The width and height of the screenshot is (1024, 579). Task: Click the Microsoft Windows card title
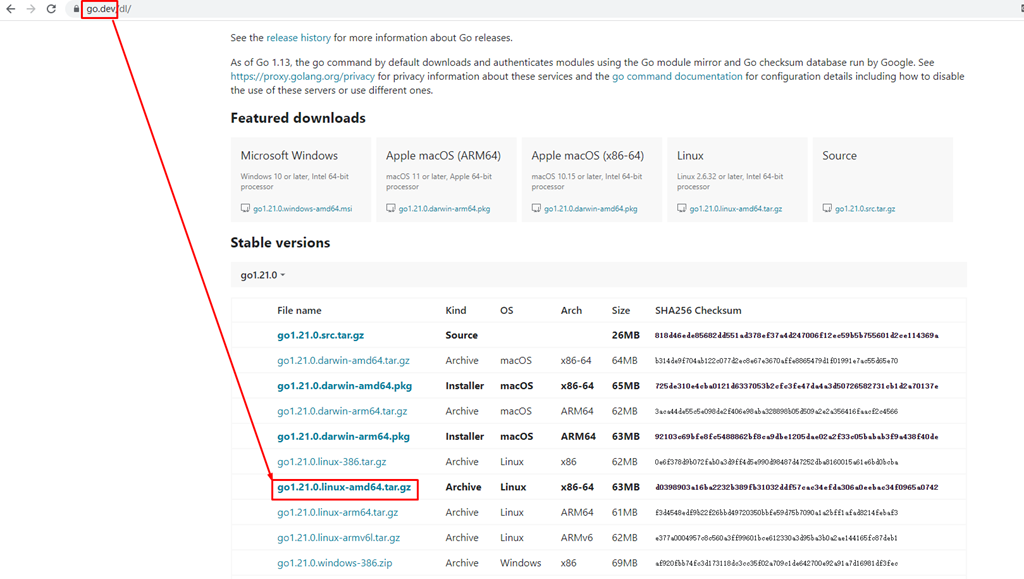[x=289, y=155]
